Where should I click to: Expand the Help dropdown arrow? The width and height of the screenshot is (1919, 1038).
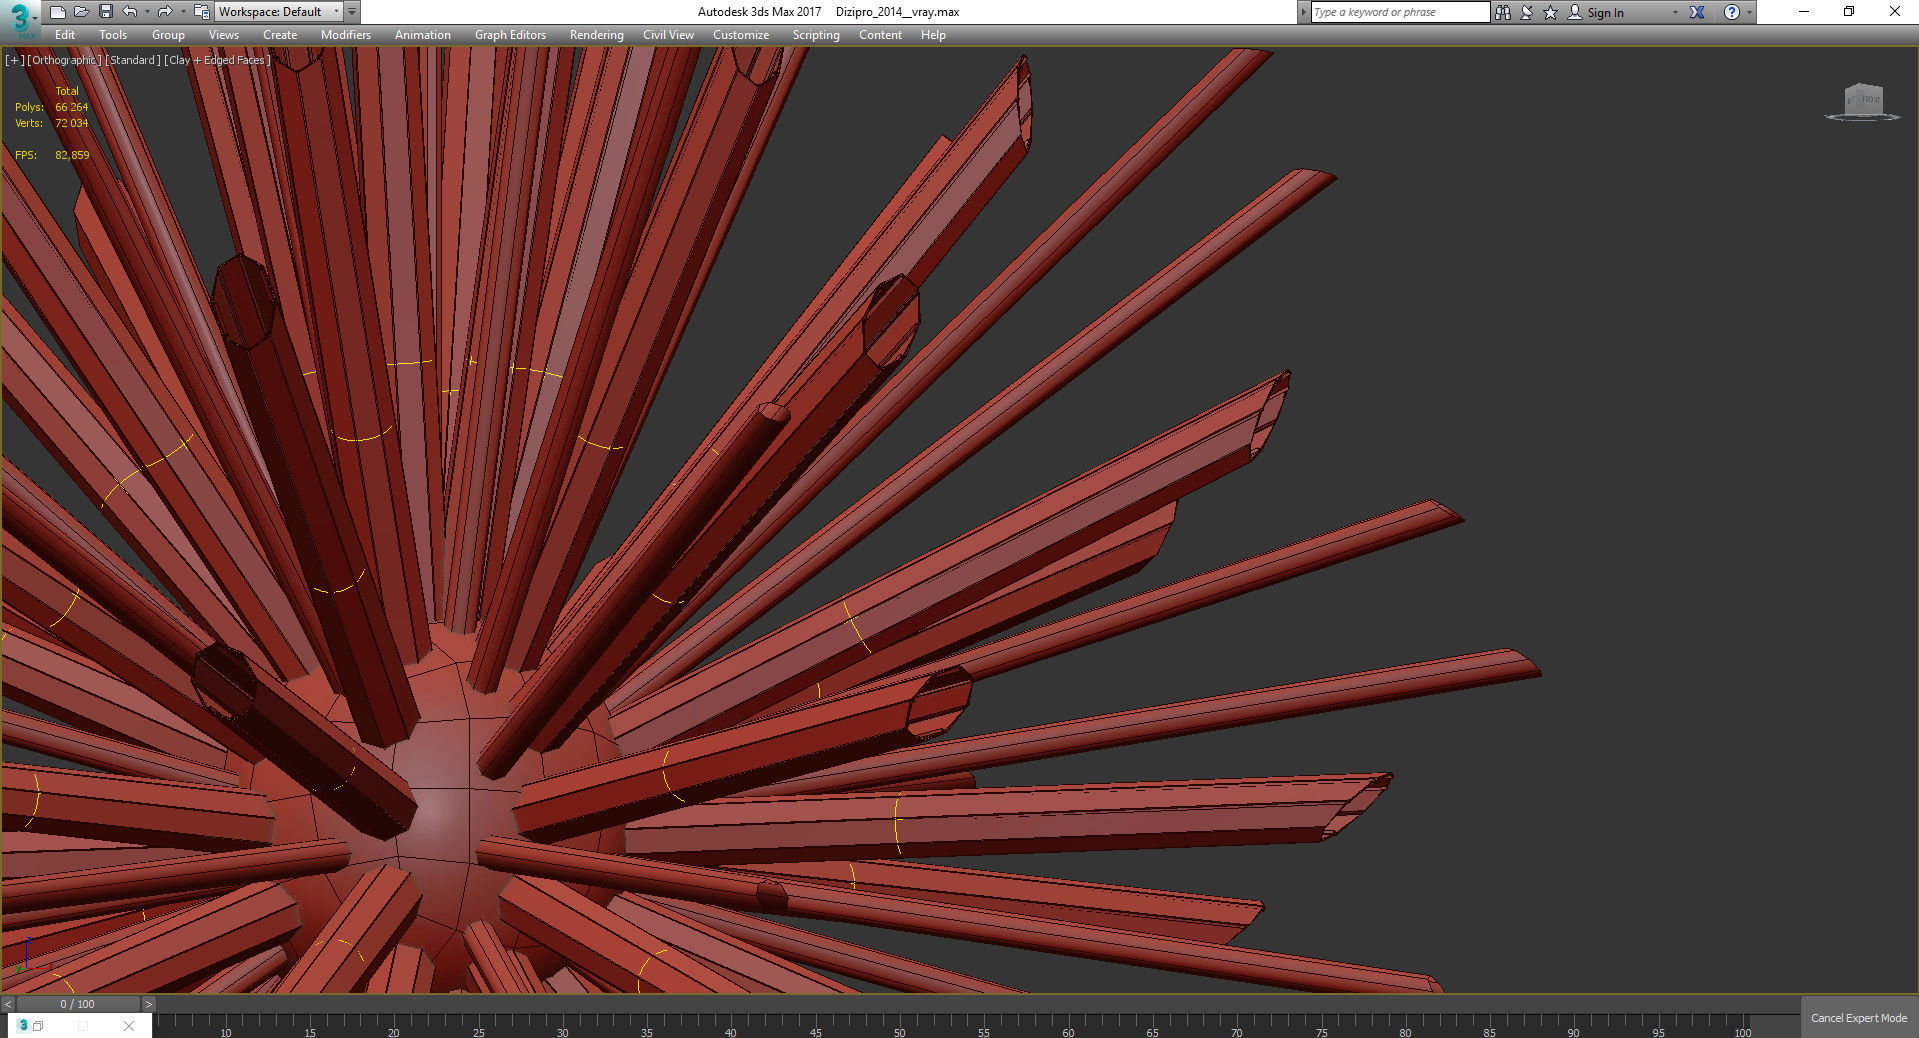pos(1749,12)
